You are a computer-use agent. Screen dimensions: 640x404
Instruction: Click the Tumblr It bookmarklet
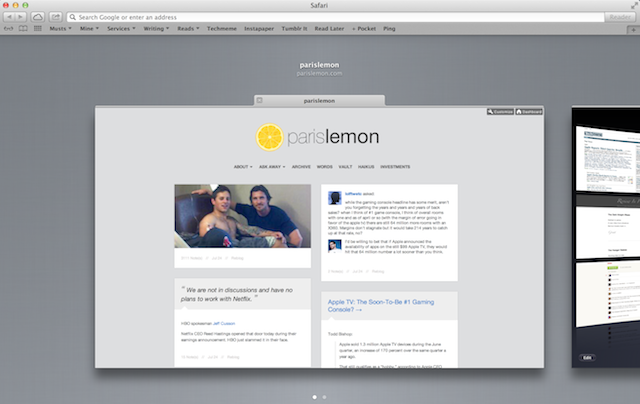(x=294, y=29)
